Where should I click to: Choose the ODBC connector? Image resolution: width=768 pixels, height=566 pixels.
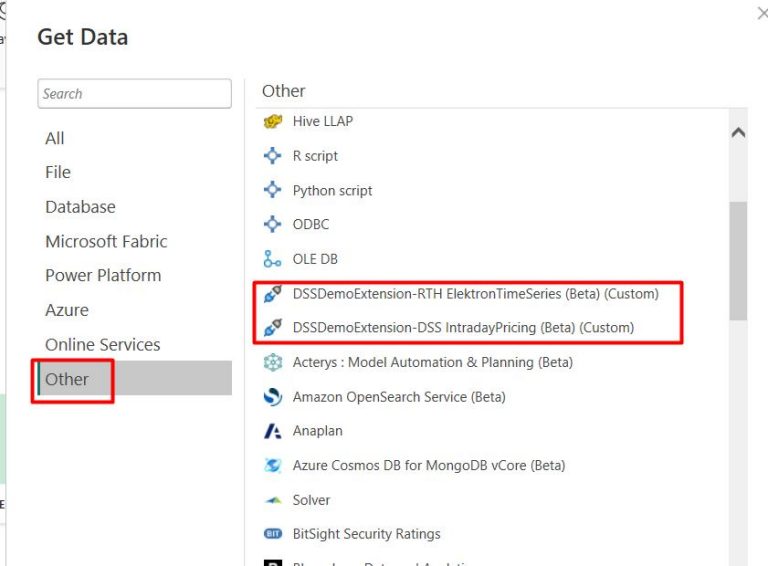click(x=311, y=224)
